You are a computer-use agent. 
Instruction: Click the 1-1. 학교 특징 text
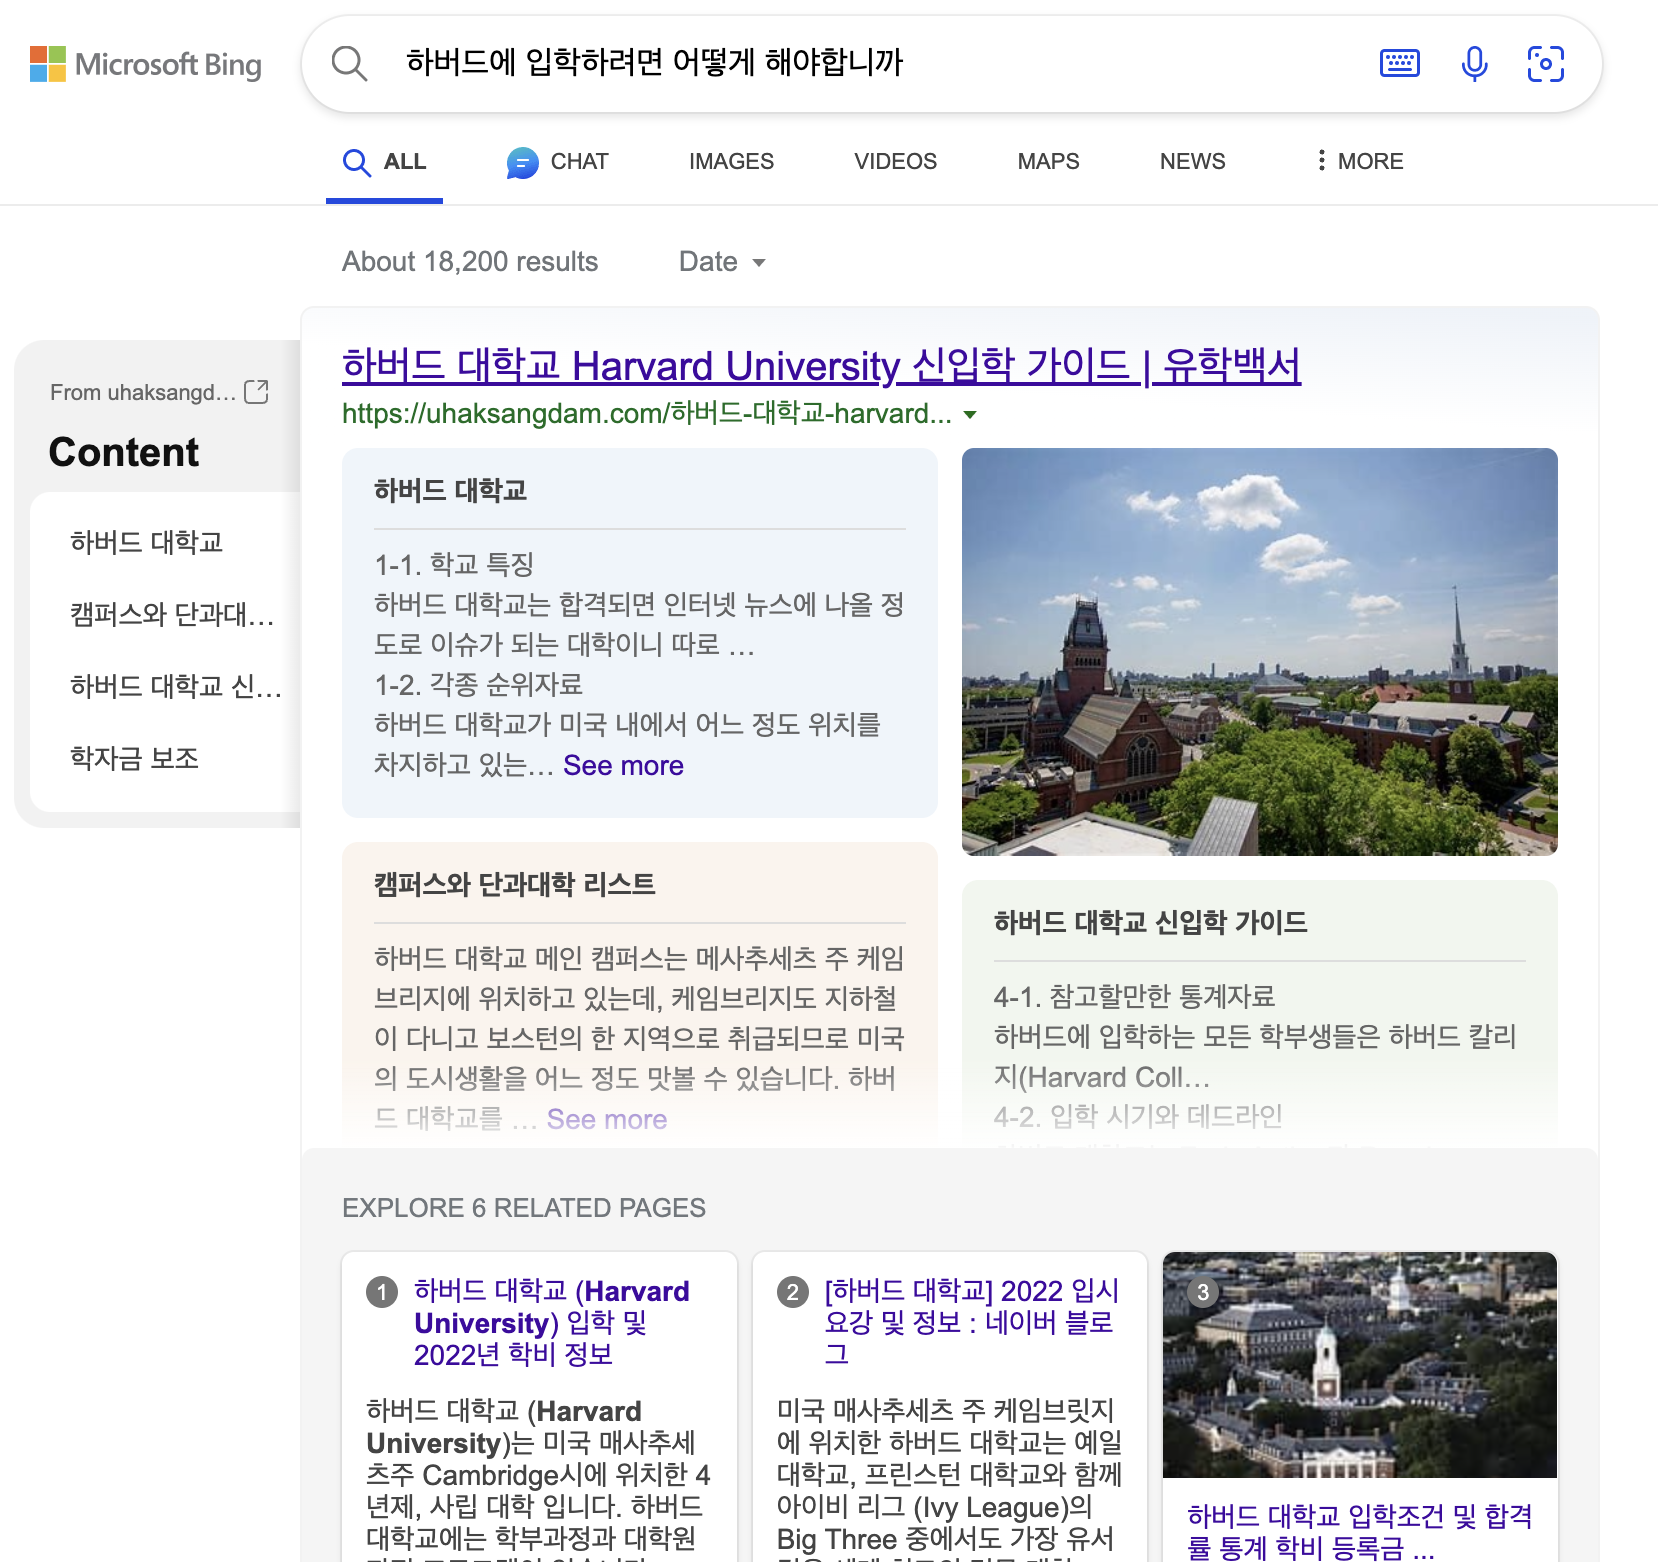pyautogui.click(x=454, y=565)
